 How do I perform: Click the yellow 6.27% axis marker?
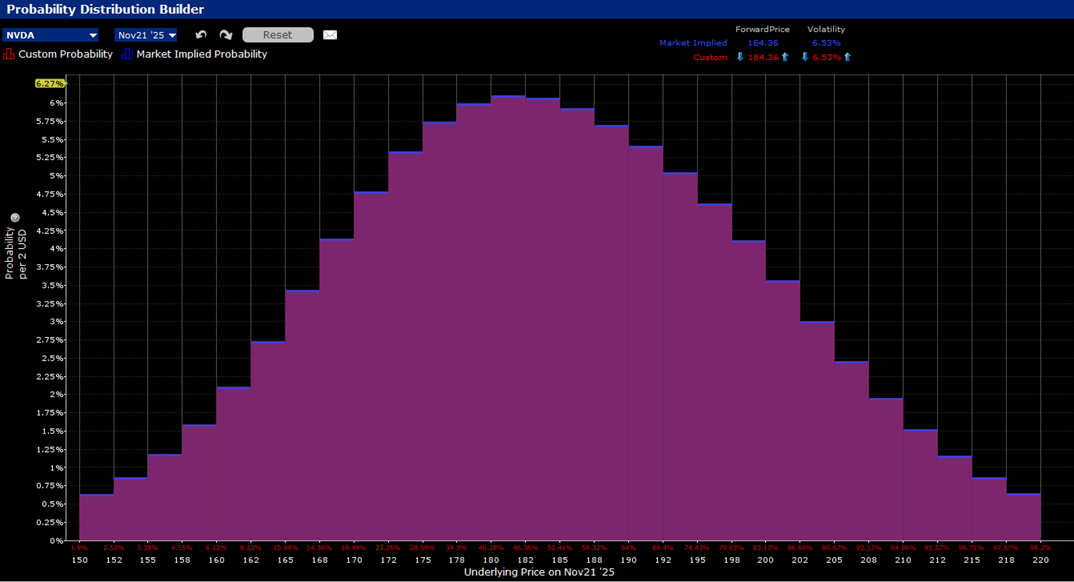tap(49, 83)
